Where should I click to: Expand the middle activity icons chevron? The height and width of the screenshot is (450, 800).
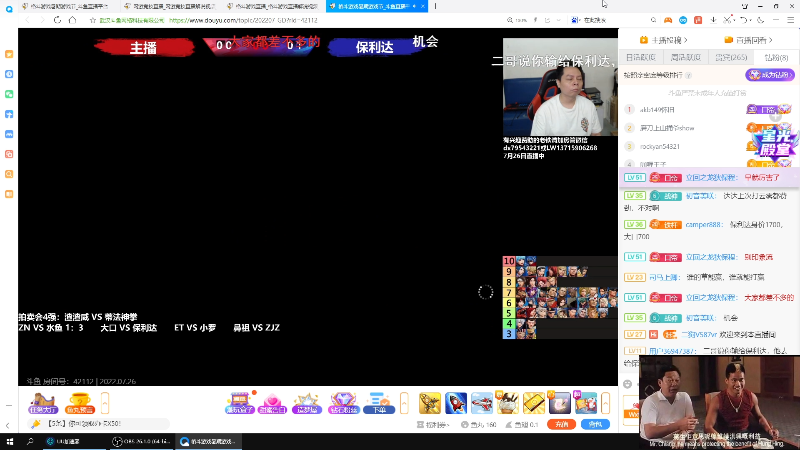[x=404, y=403]
